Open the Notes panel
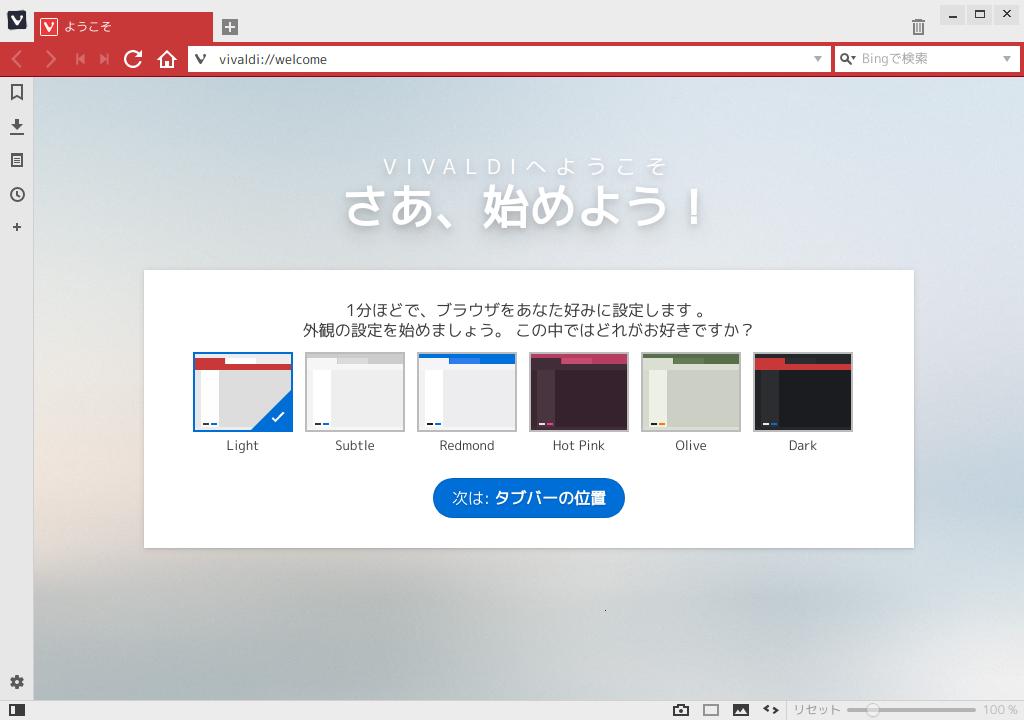The image size is (1024, 720). (x=17, y=160)
